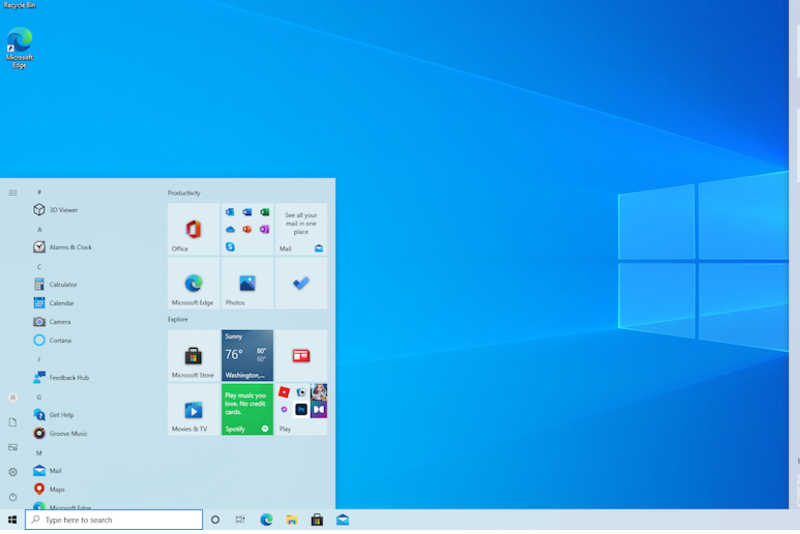Open the Movies & TV tile
Viewport: 800px width, 534px height.
tap(193, 410)
